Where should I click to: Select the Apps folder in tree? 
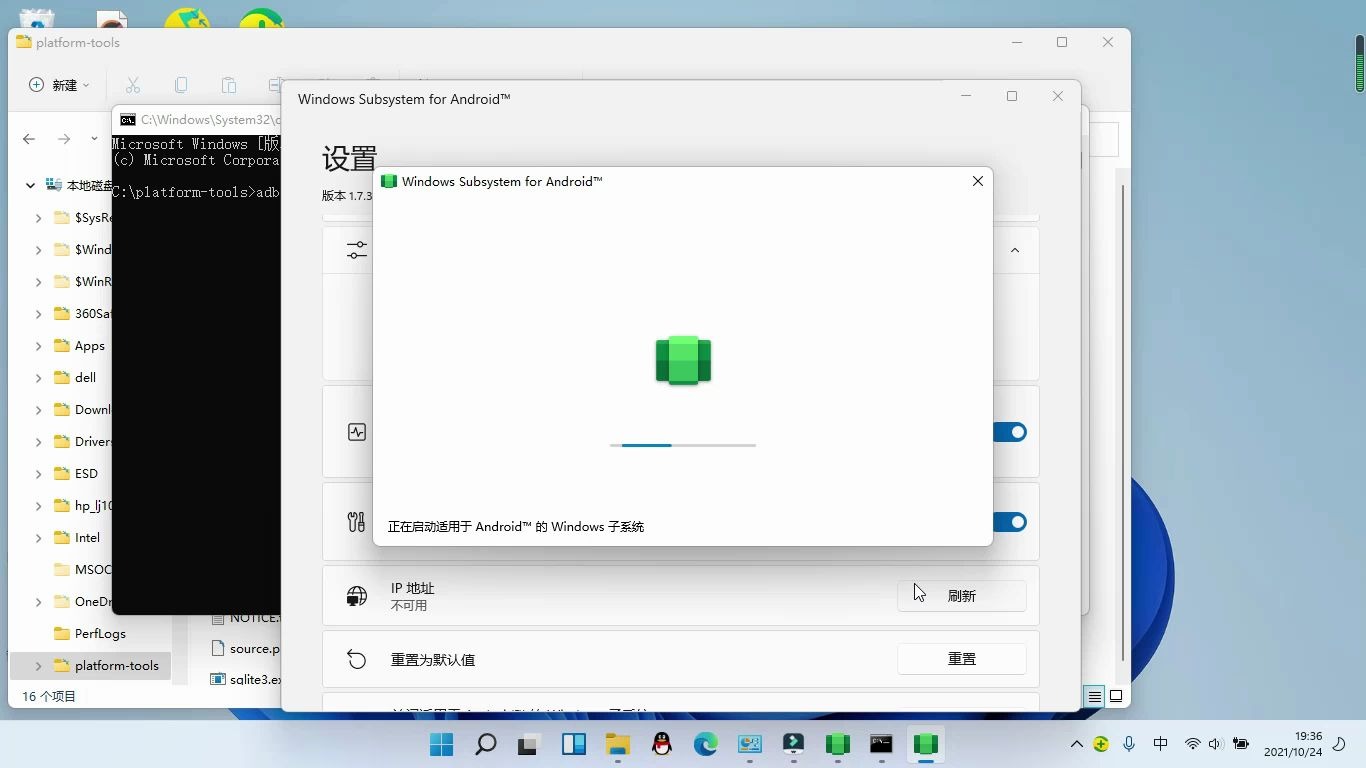pyautogui.click(x=79, y=345)
